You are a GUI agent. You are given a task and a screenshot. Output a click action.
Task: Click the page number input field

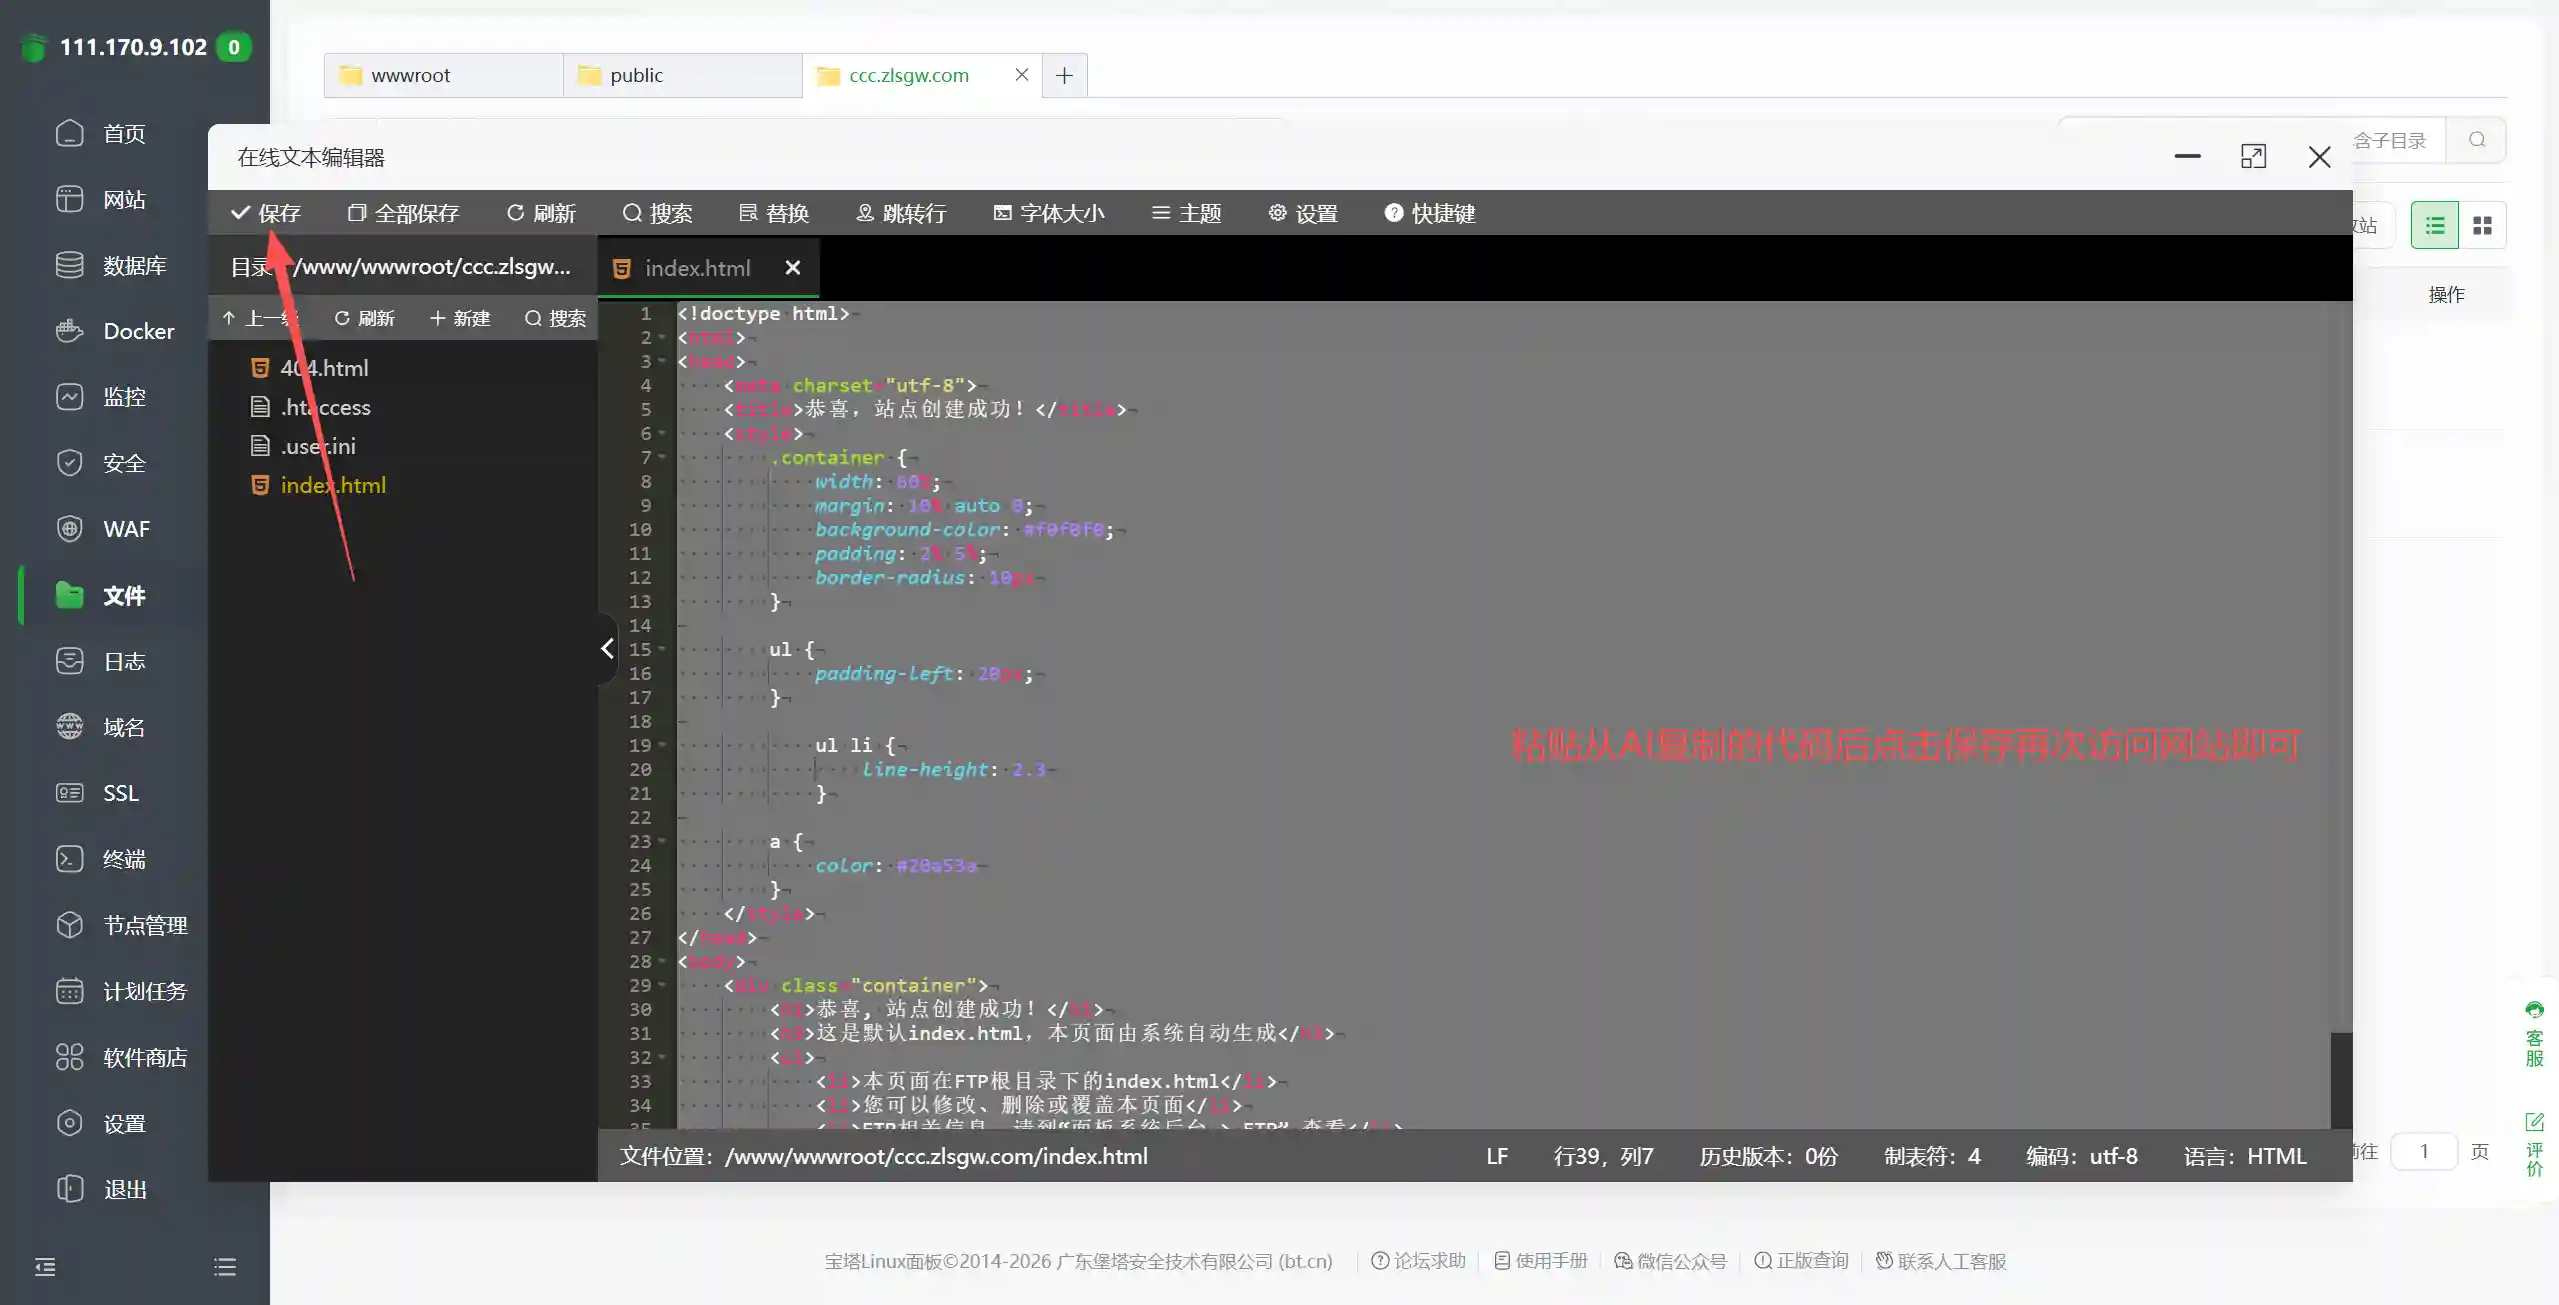[2424, 1151]
